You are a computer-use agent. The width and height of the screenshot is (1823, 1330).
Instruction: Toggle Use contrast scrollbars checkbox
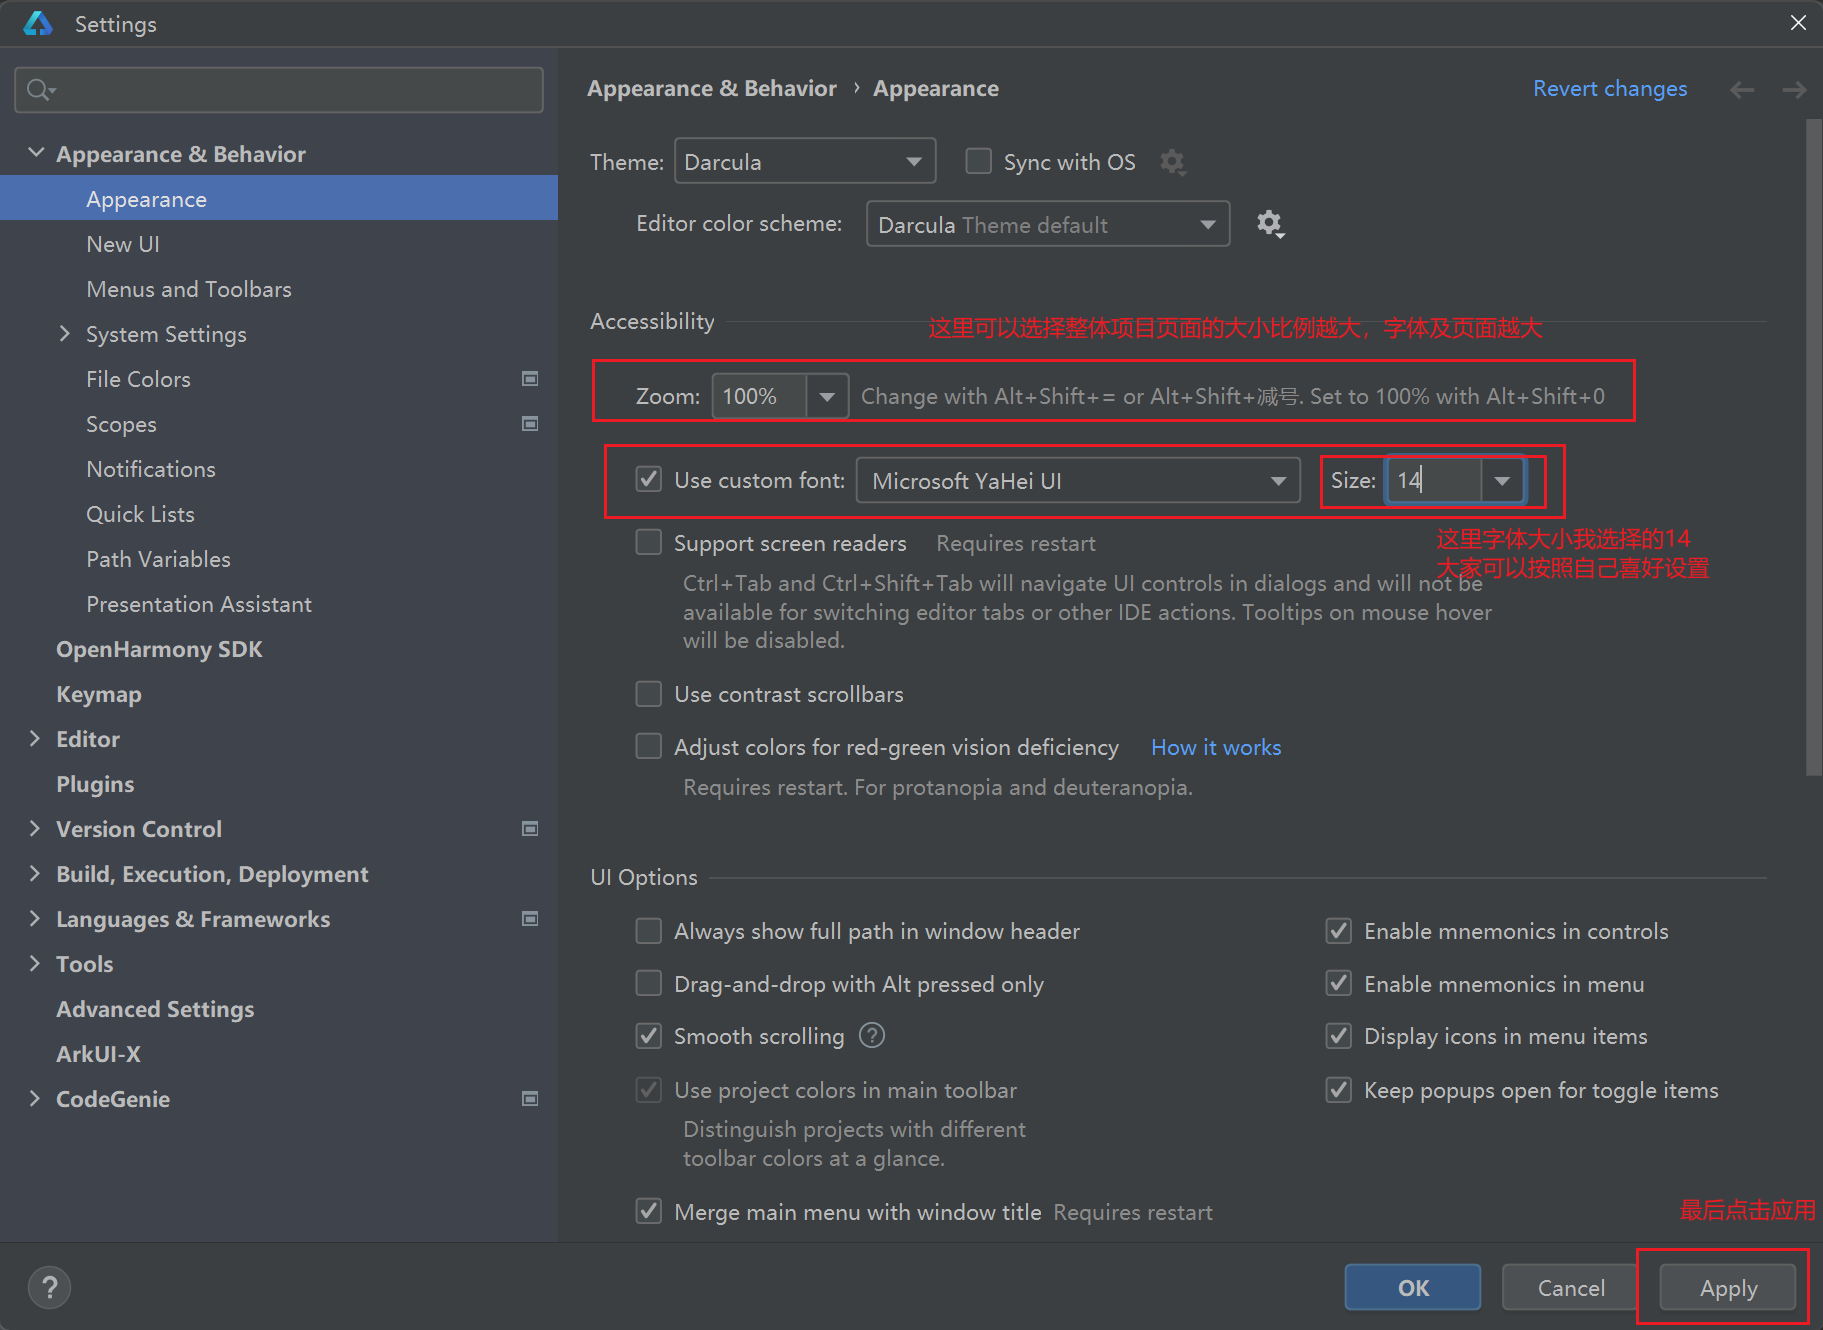(649, 694)
